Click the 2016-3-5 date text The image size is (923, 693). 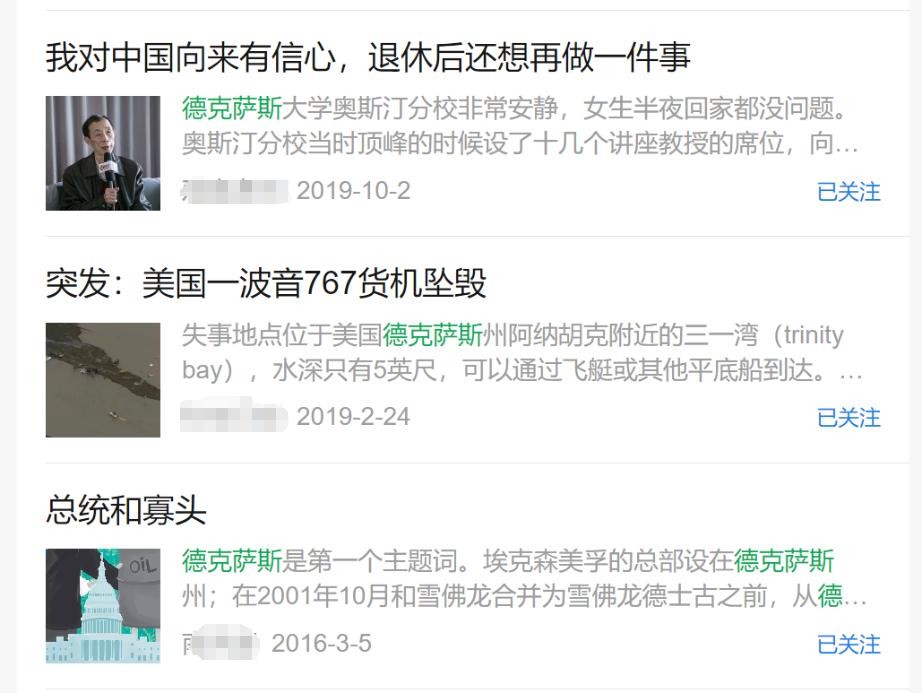tap(321, 643)
